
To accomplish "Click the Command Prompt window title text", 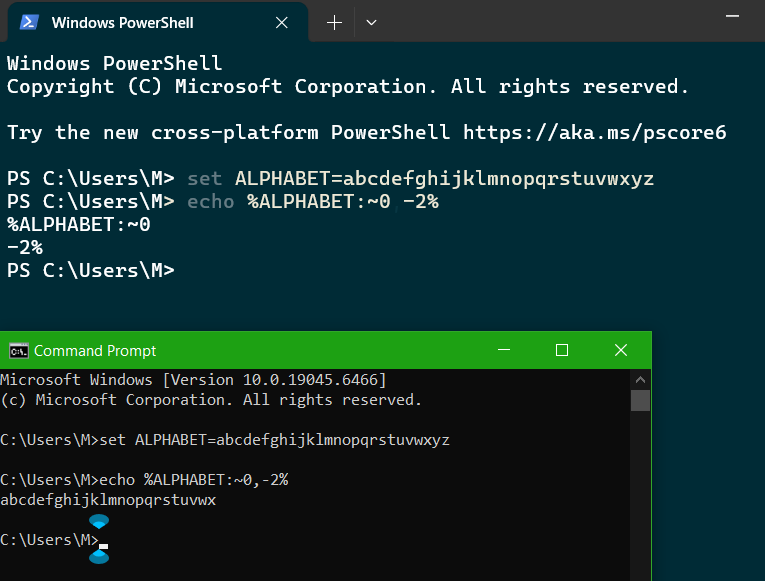I will (95, 351).
